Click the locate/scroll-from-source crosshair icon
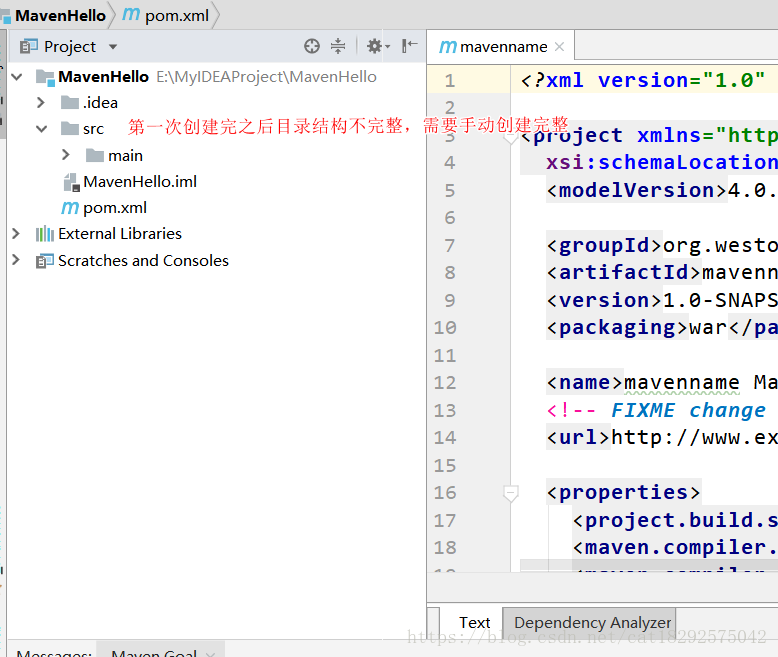Screen dimensions: 778x657 click(312, 46)
